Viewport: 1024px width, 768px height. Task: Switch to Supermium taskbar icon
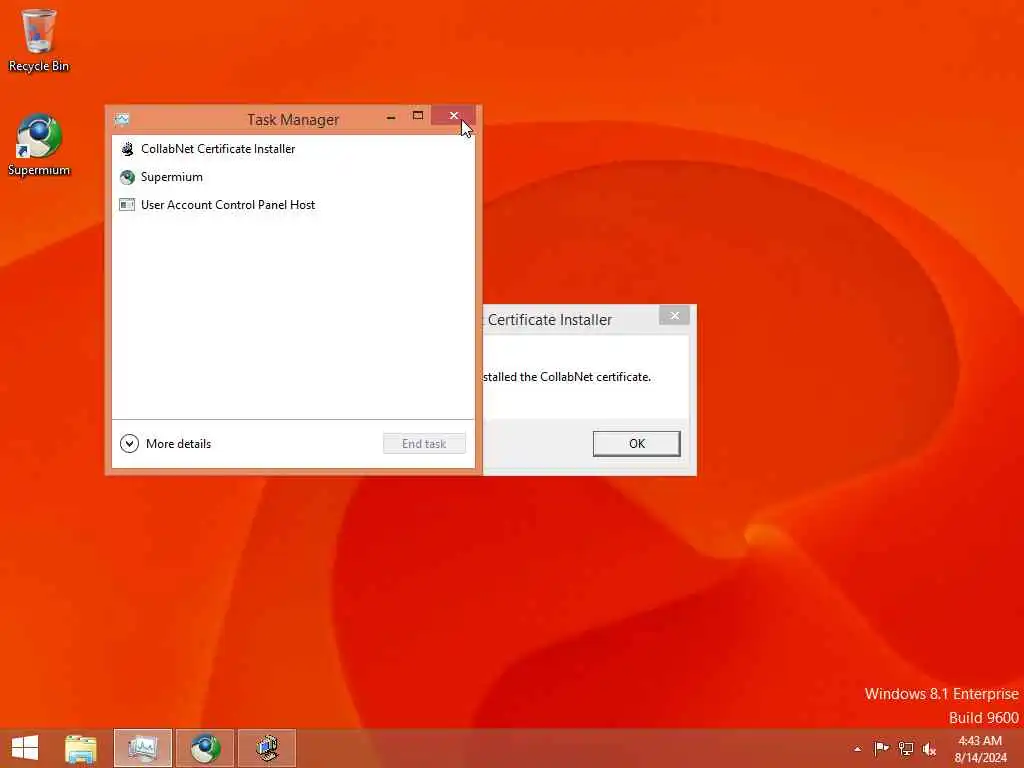click(x=205, y=748)
